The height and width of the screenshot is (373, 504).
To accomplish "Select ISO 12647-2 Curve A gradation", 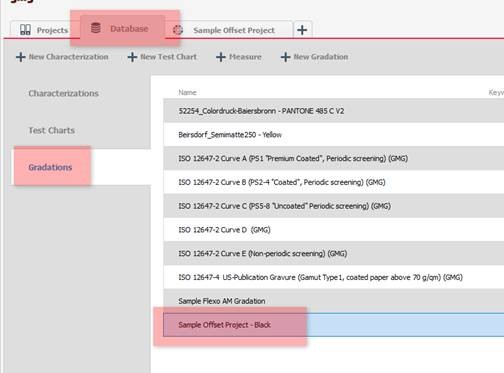I will (x=334, y=158).
